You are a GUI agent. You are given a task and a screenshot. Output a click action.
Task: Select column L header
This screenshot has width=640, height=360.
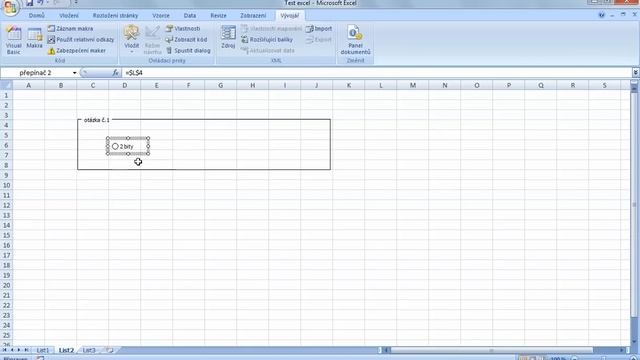point(381,85)
